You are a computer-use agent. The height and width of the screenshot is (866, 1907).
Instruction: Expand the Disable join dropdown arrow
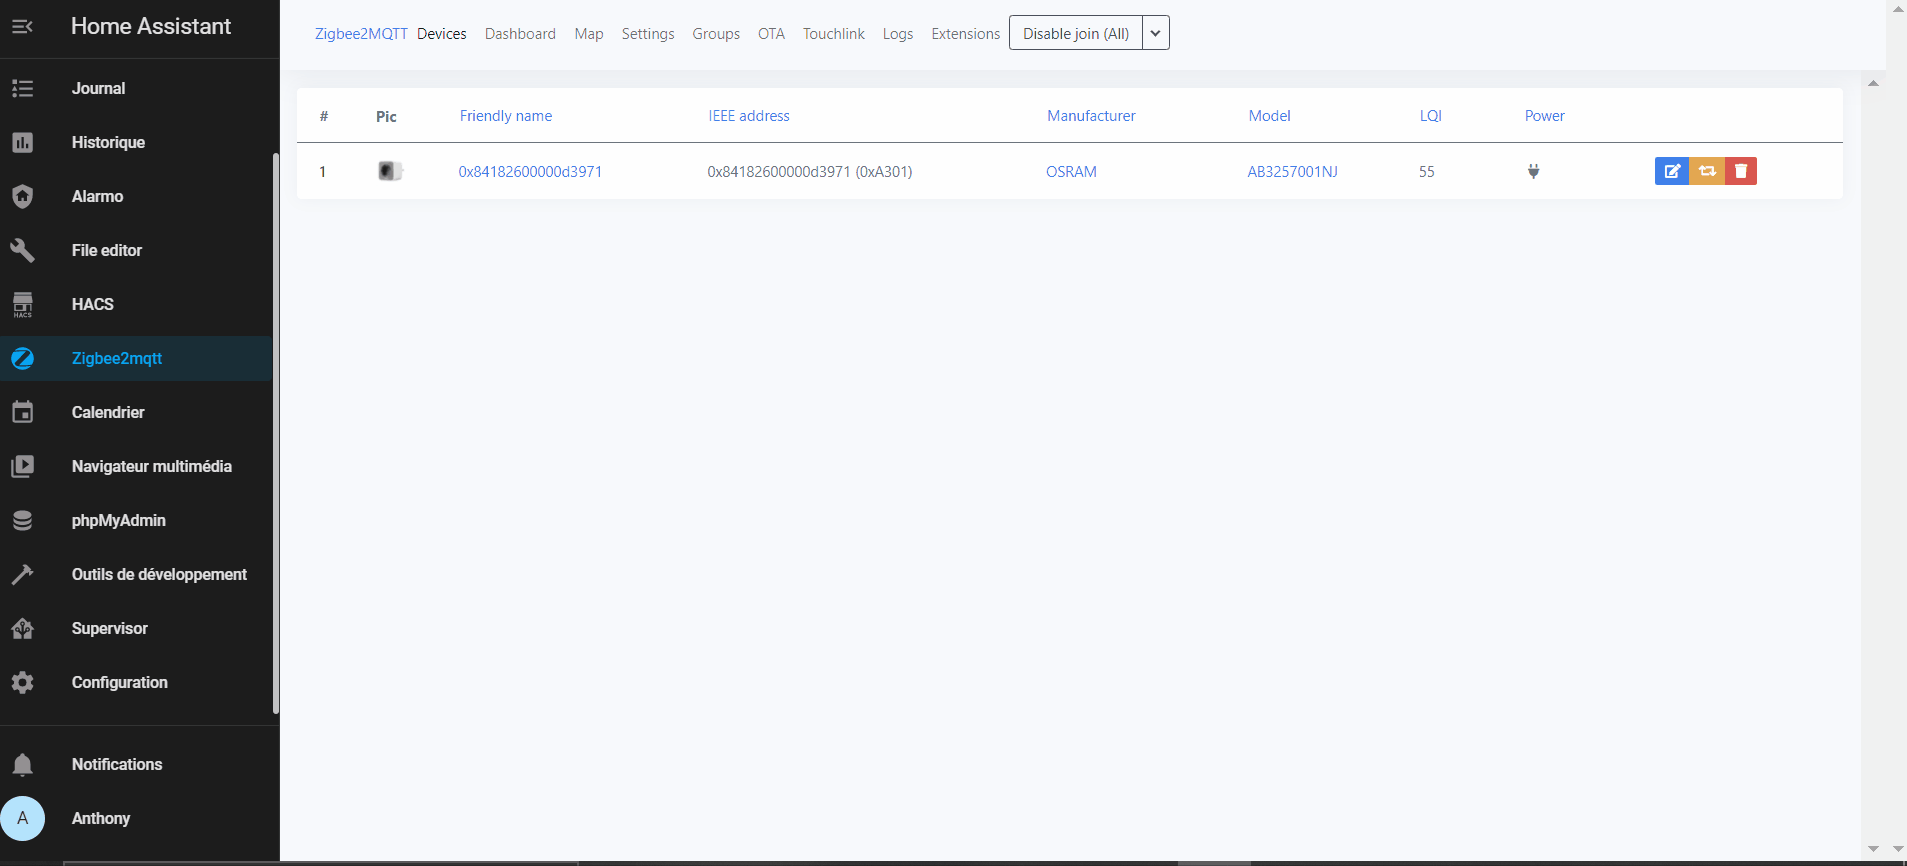(x=1155, y=33)
